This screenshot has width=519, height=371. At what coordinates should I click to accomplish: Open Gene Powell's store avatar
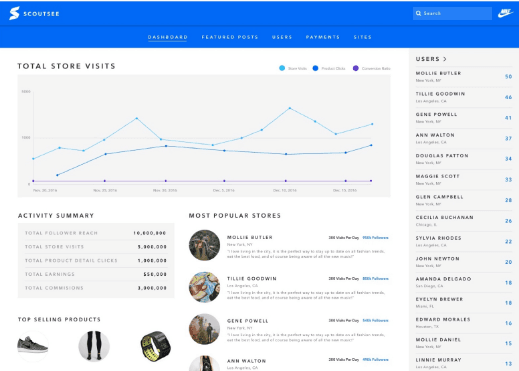tap(204, 329)
